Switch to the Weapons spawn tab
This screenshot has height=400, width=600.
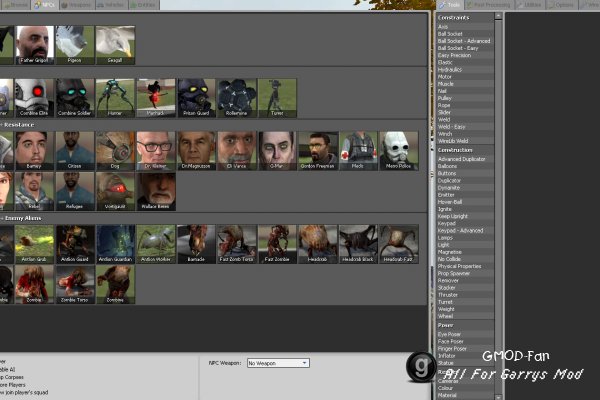76,5
